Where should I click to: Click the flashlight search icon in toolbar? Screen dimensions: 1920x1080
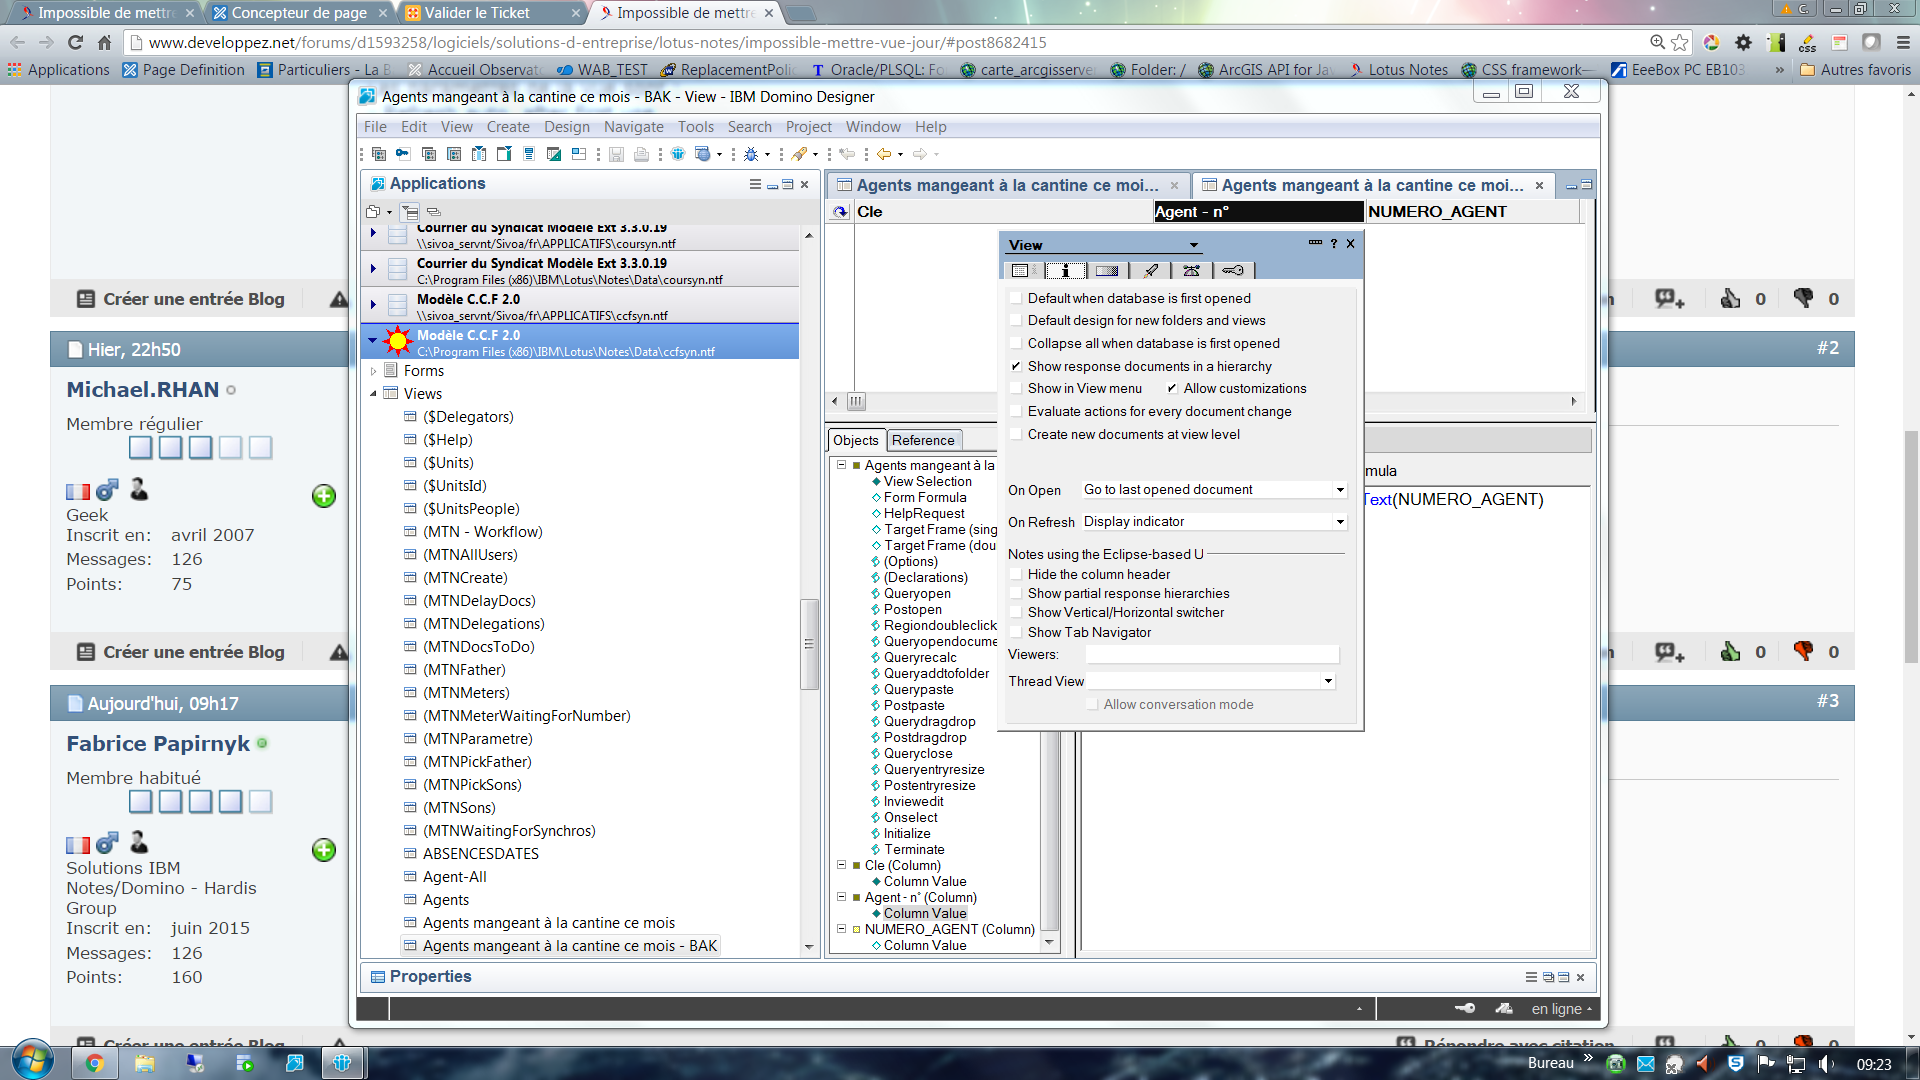click(799, 154)
